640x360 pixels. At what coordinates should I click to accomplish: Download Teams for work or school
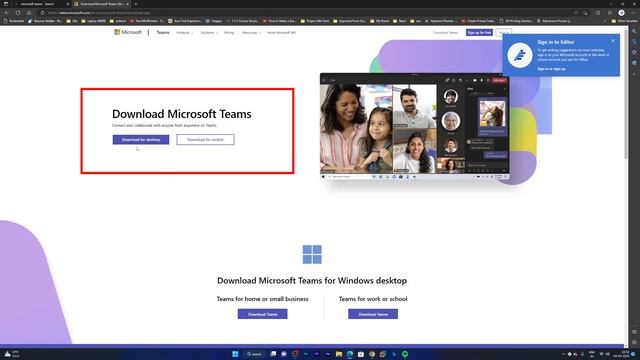[x=373, y=314]
